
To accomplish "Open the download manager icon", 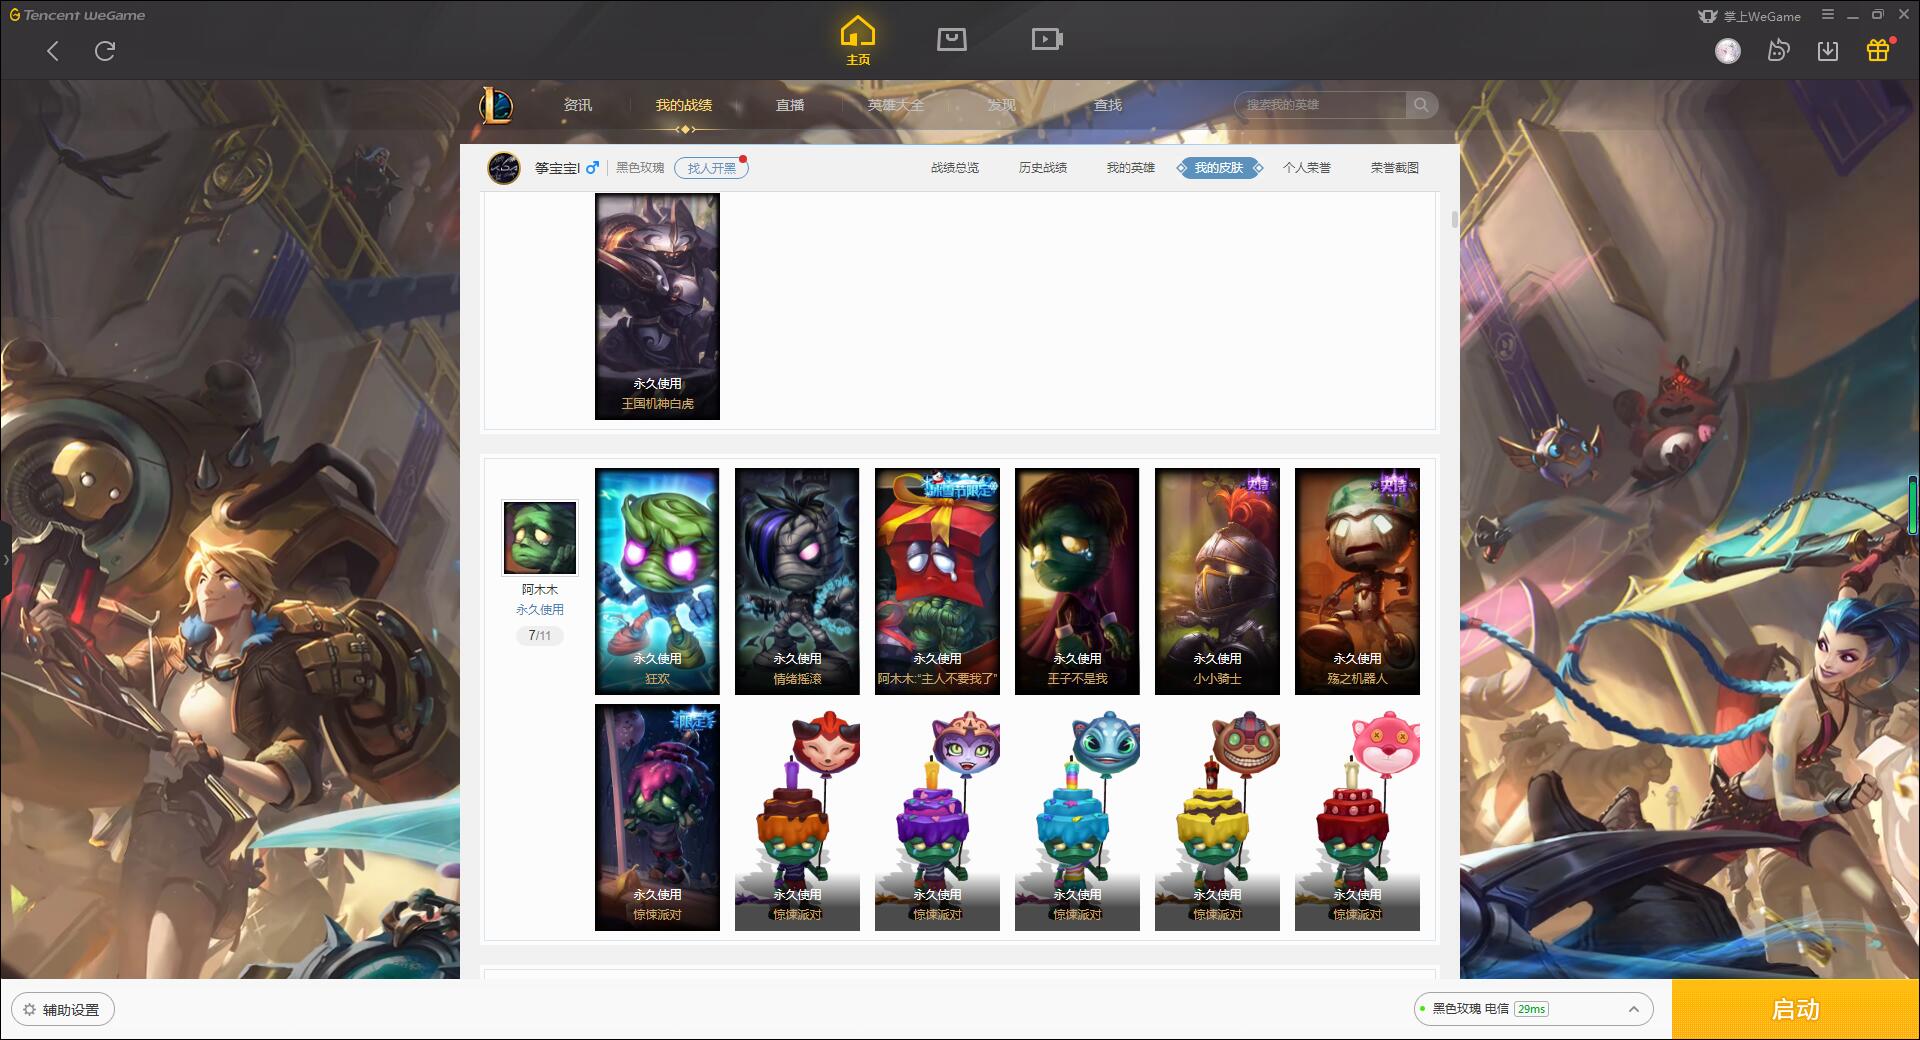I will (1828, 51).
